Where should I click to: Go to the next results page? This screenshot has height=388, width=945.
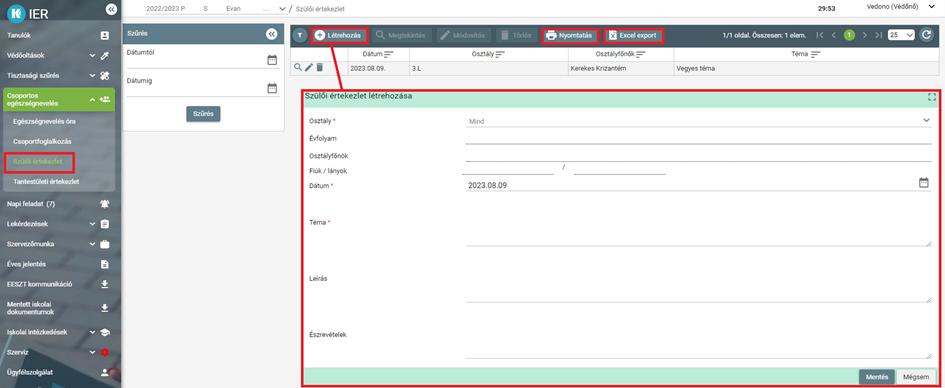click(x=865, y=36)
